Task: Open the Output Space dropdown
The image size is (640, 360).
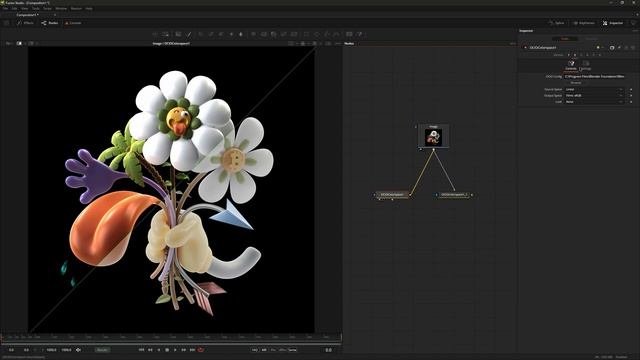Action: coord(594,96)
